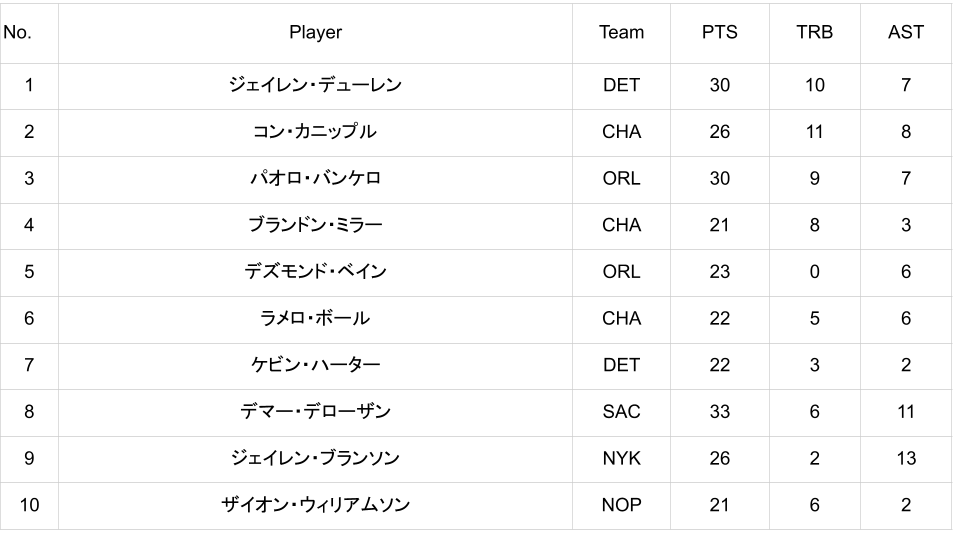Screen dimensions: 960x540
Task: Click player cell パオロ・バンケロ
Action: [315, 179]
